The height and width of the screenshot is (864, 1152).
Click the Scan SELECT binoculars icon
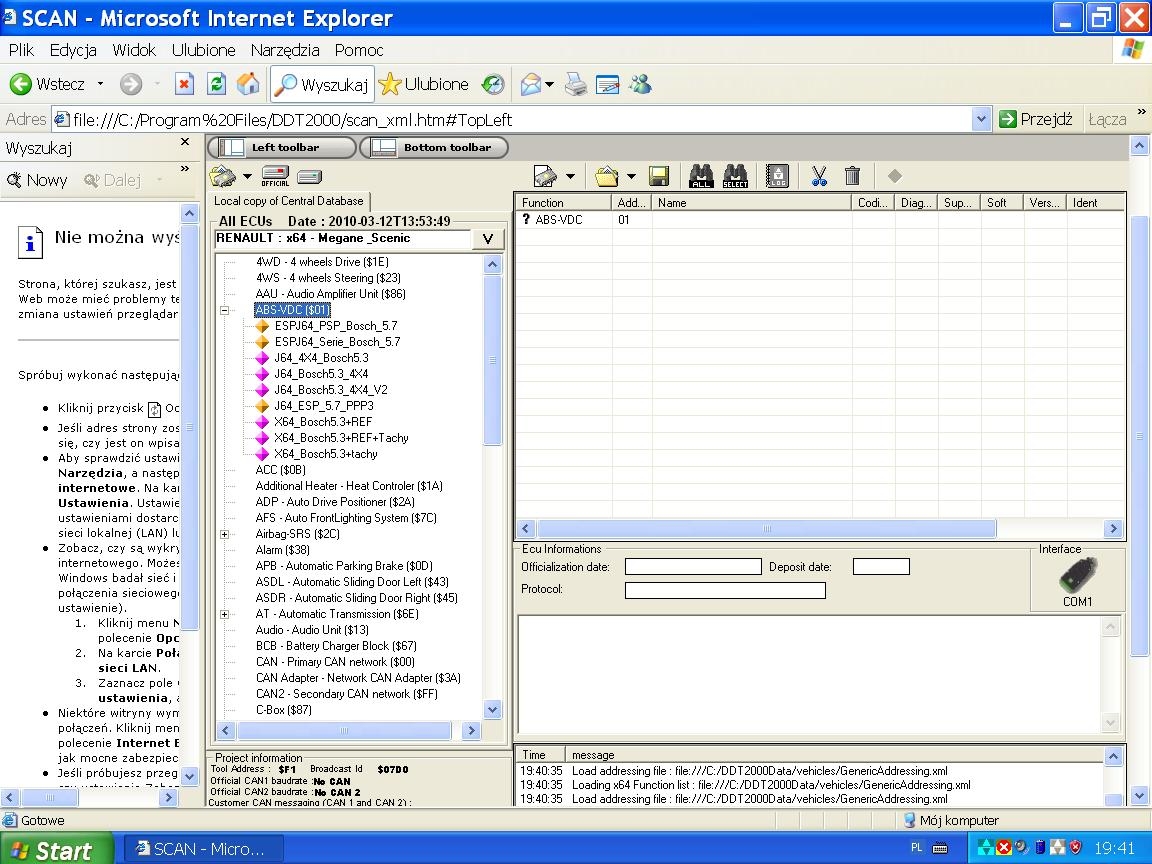coord(735,176)
